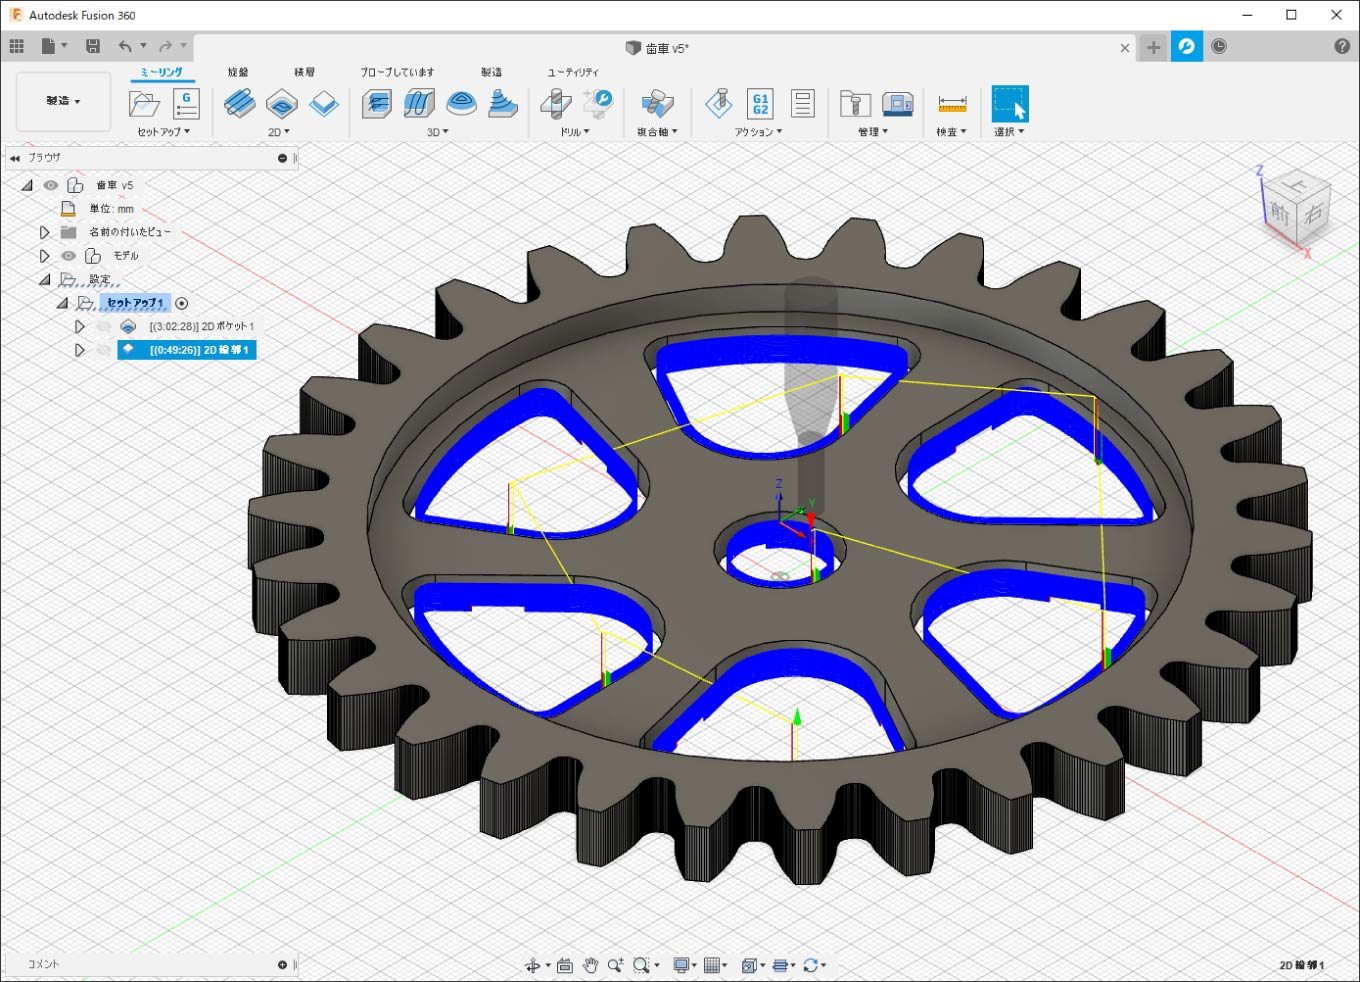
Task: Expand the 名前の付いたビュー folder
Action: 44,232
